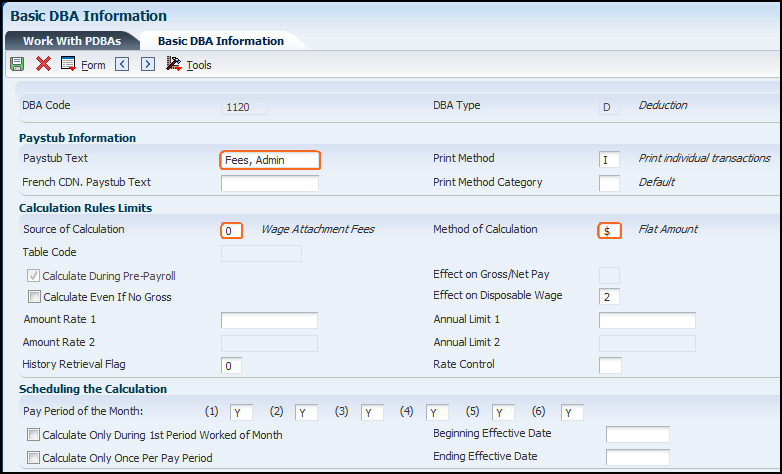Click the Amount Rate 2 field
The image size is (782, 474).
click(x=269, y=343)
